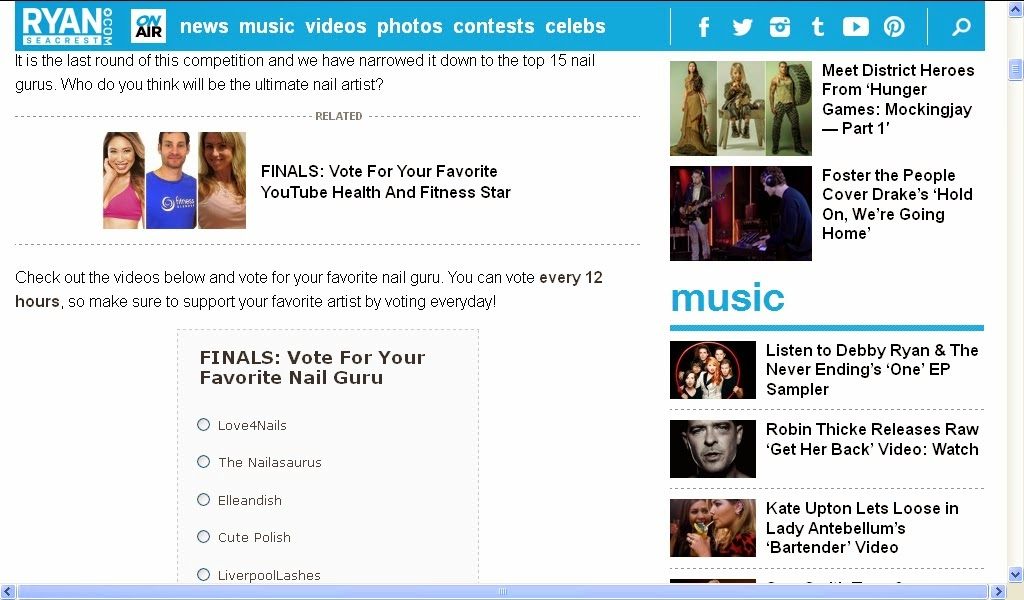Open the search magnifier icon

click(961, 27)
